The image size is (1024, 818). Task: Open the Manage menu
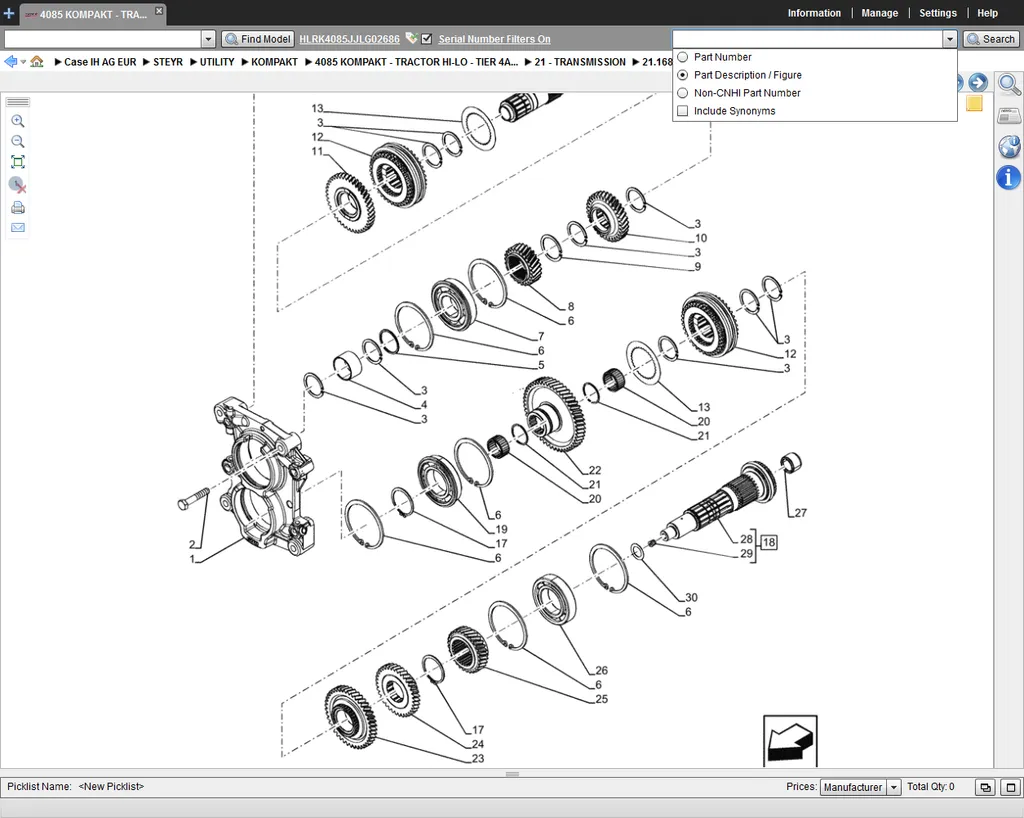pos(879,13)
